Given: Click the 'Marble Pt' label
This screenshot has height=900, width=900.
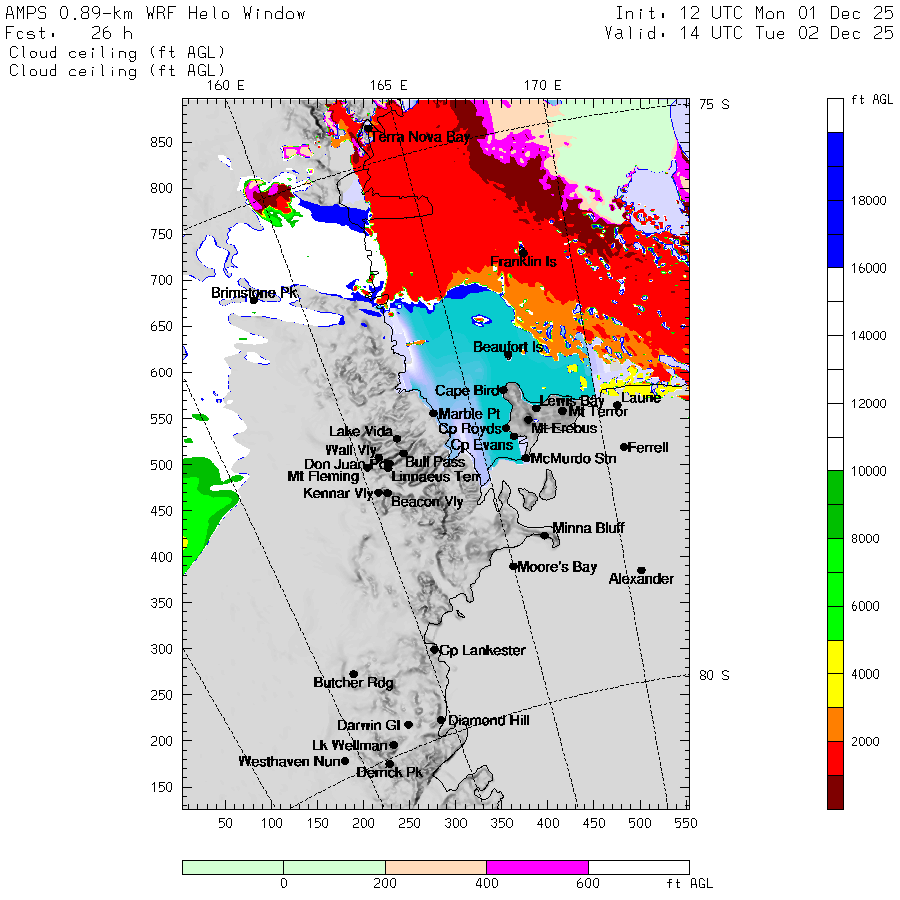Looking at the screenshot, I should pos(469,414).
